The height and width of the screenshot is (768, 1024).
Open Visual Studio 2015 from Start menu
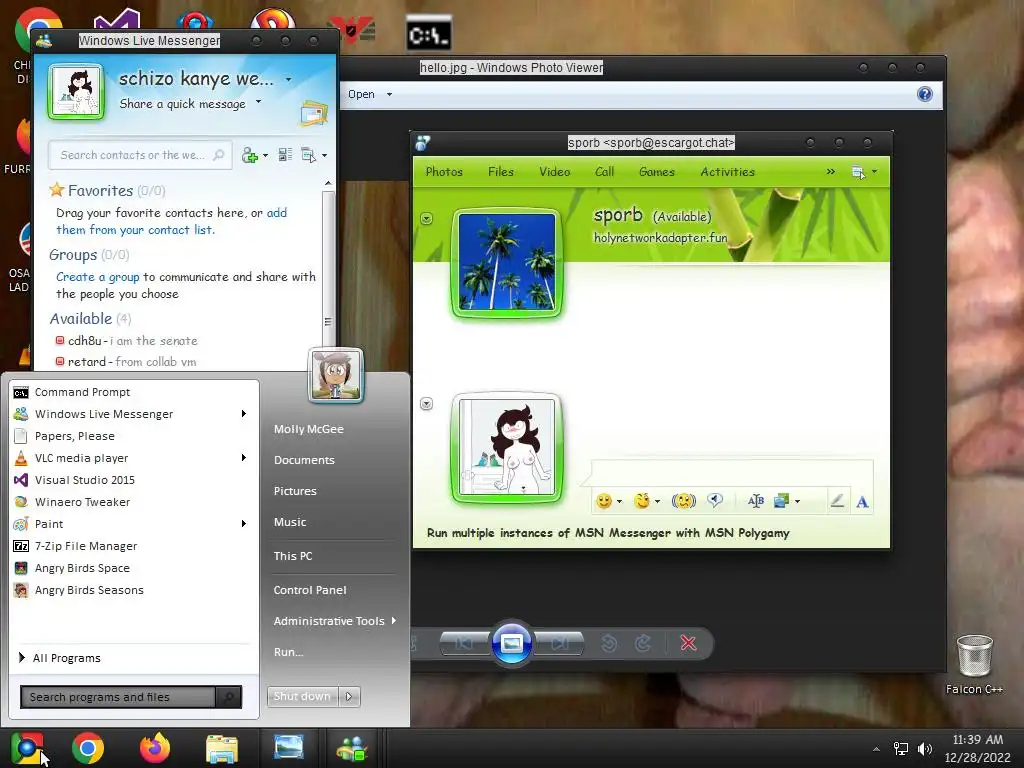click(134, 480)
